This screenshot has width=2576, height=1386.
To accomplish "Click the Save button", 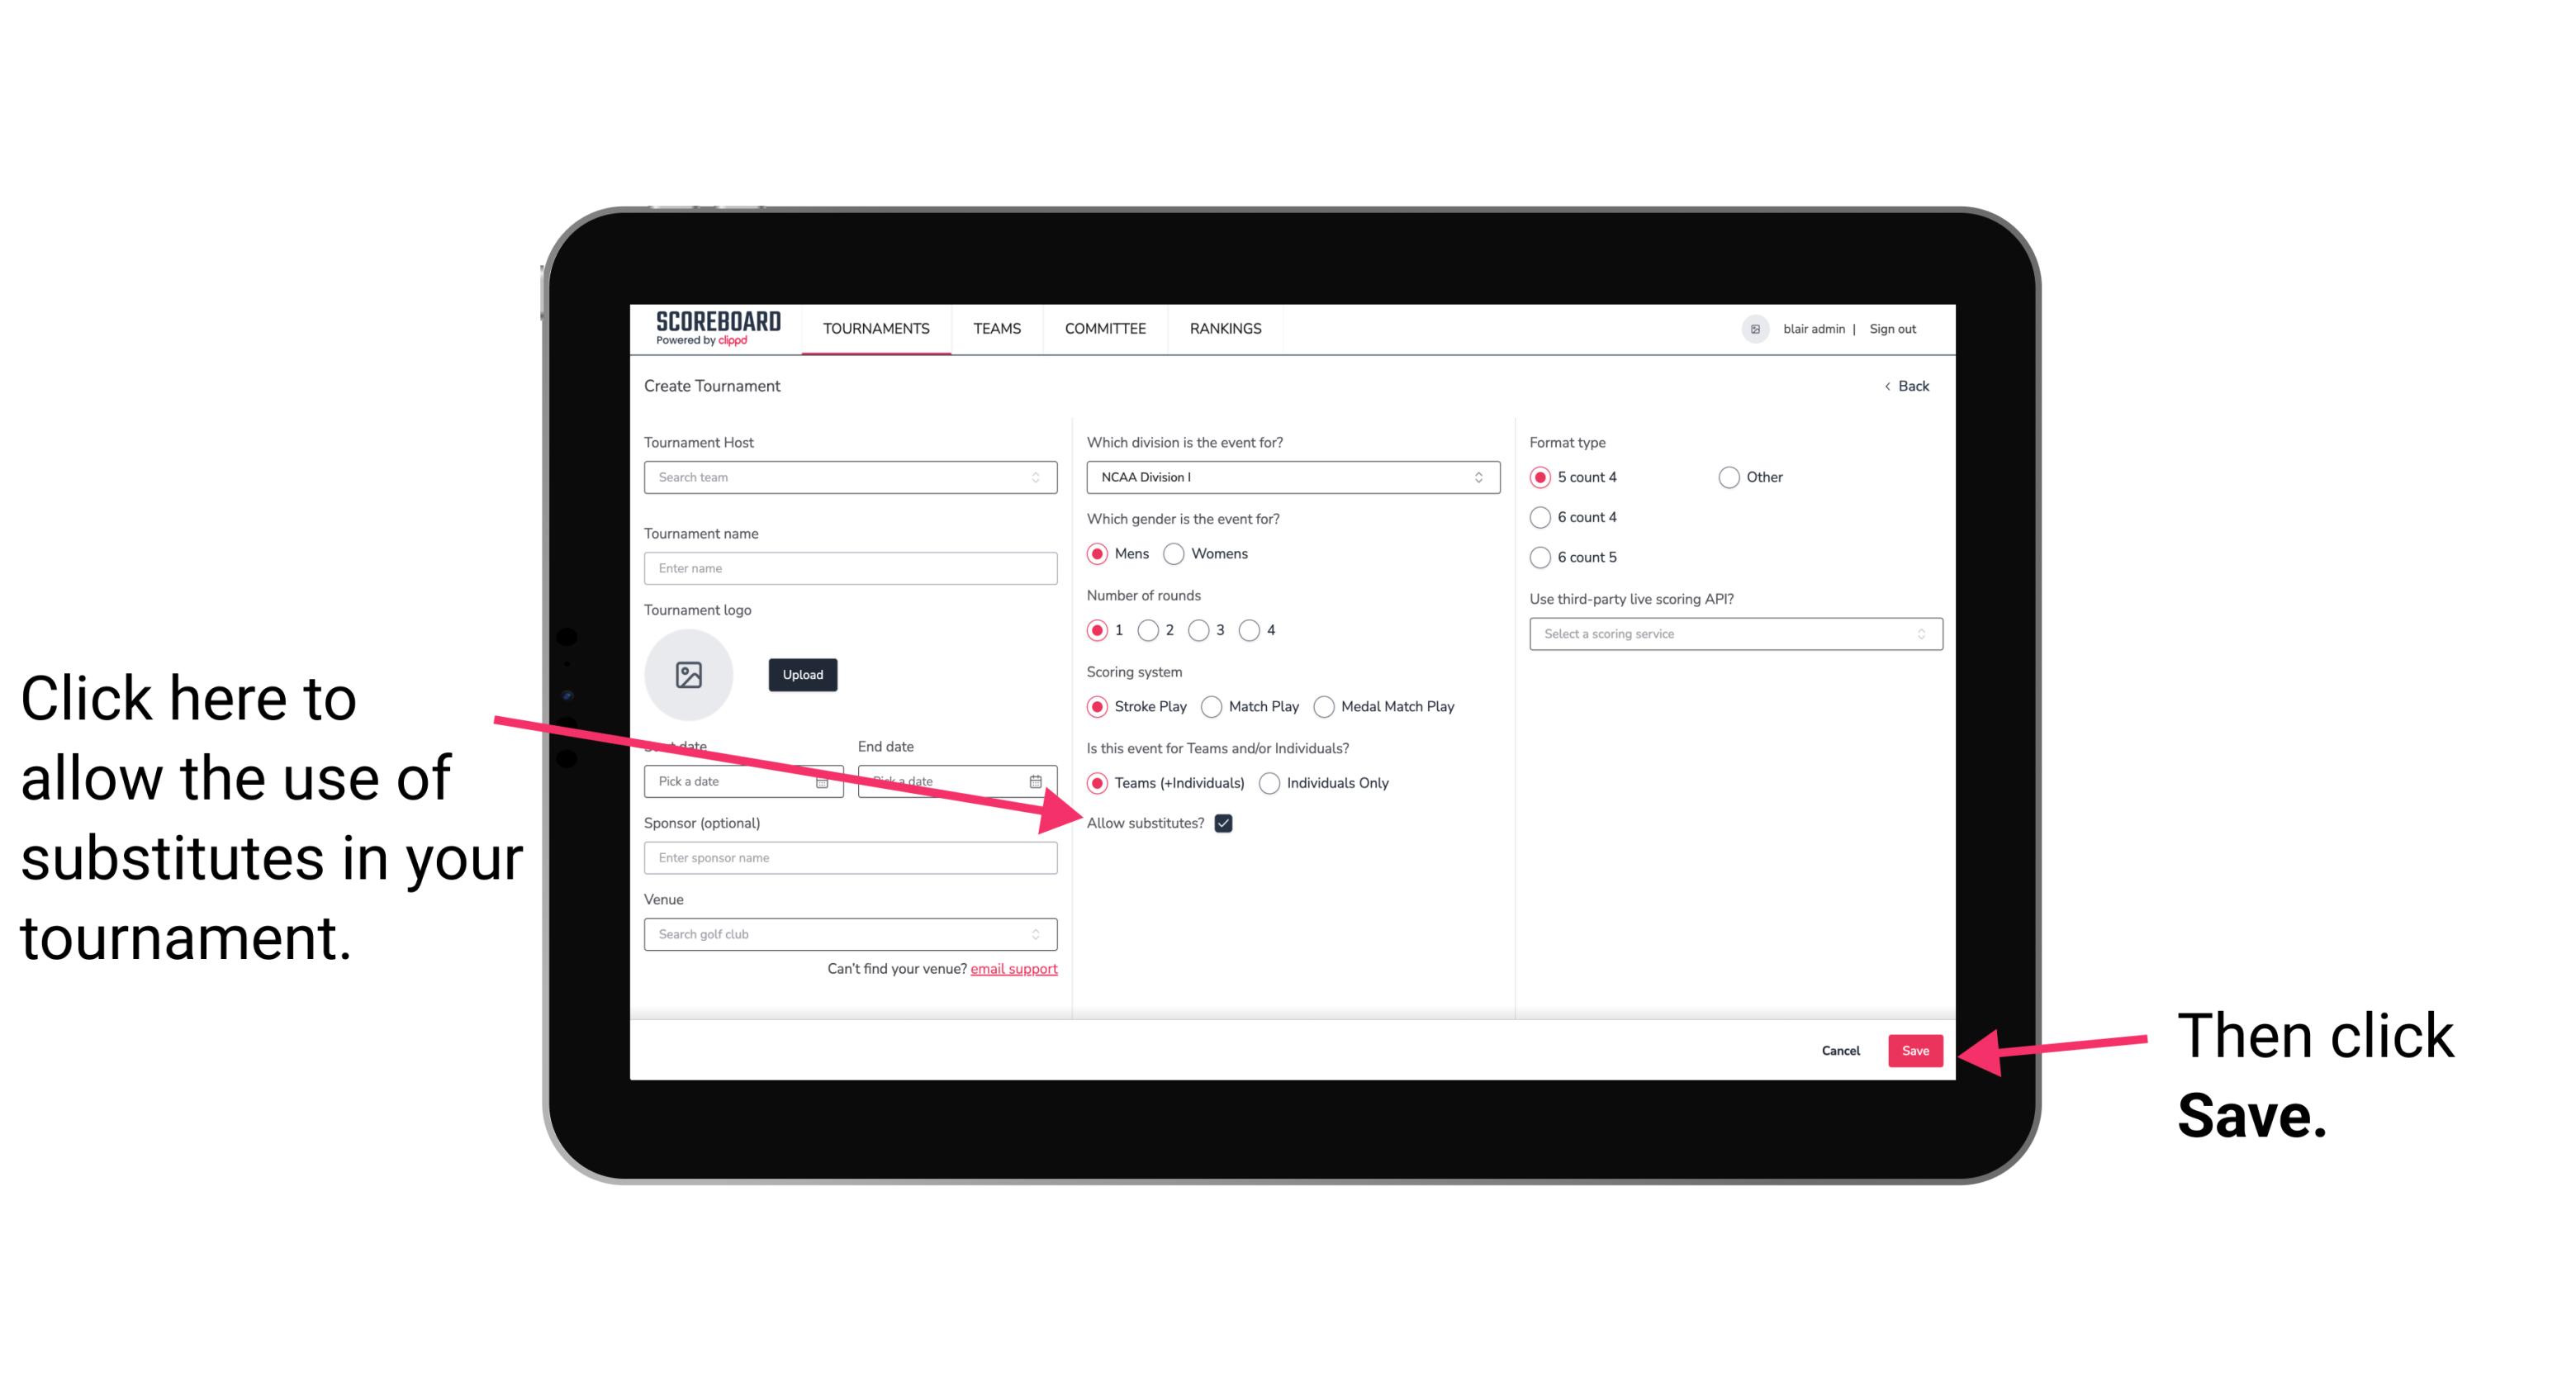I will tap(1914, 1048).
